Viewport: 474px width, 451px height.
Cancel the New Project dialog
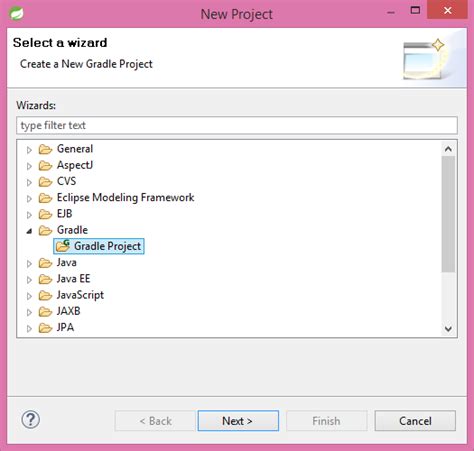coord(415,421)
